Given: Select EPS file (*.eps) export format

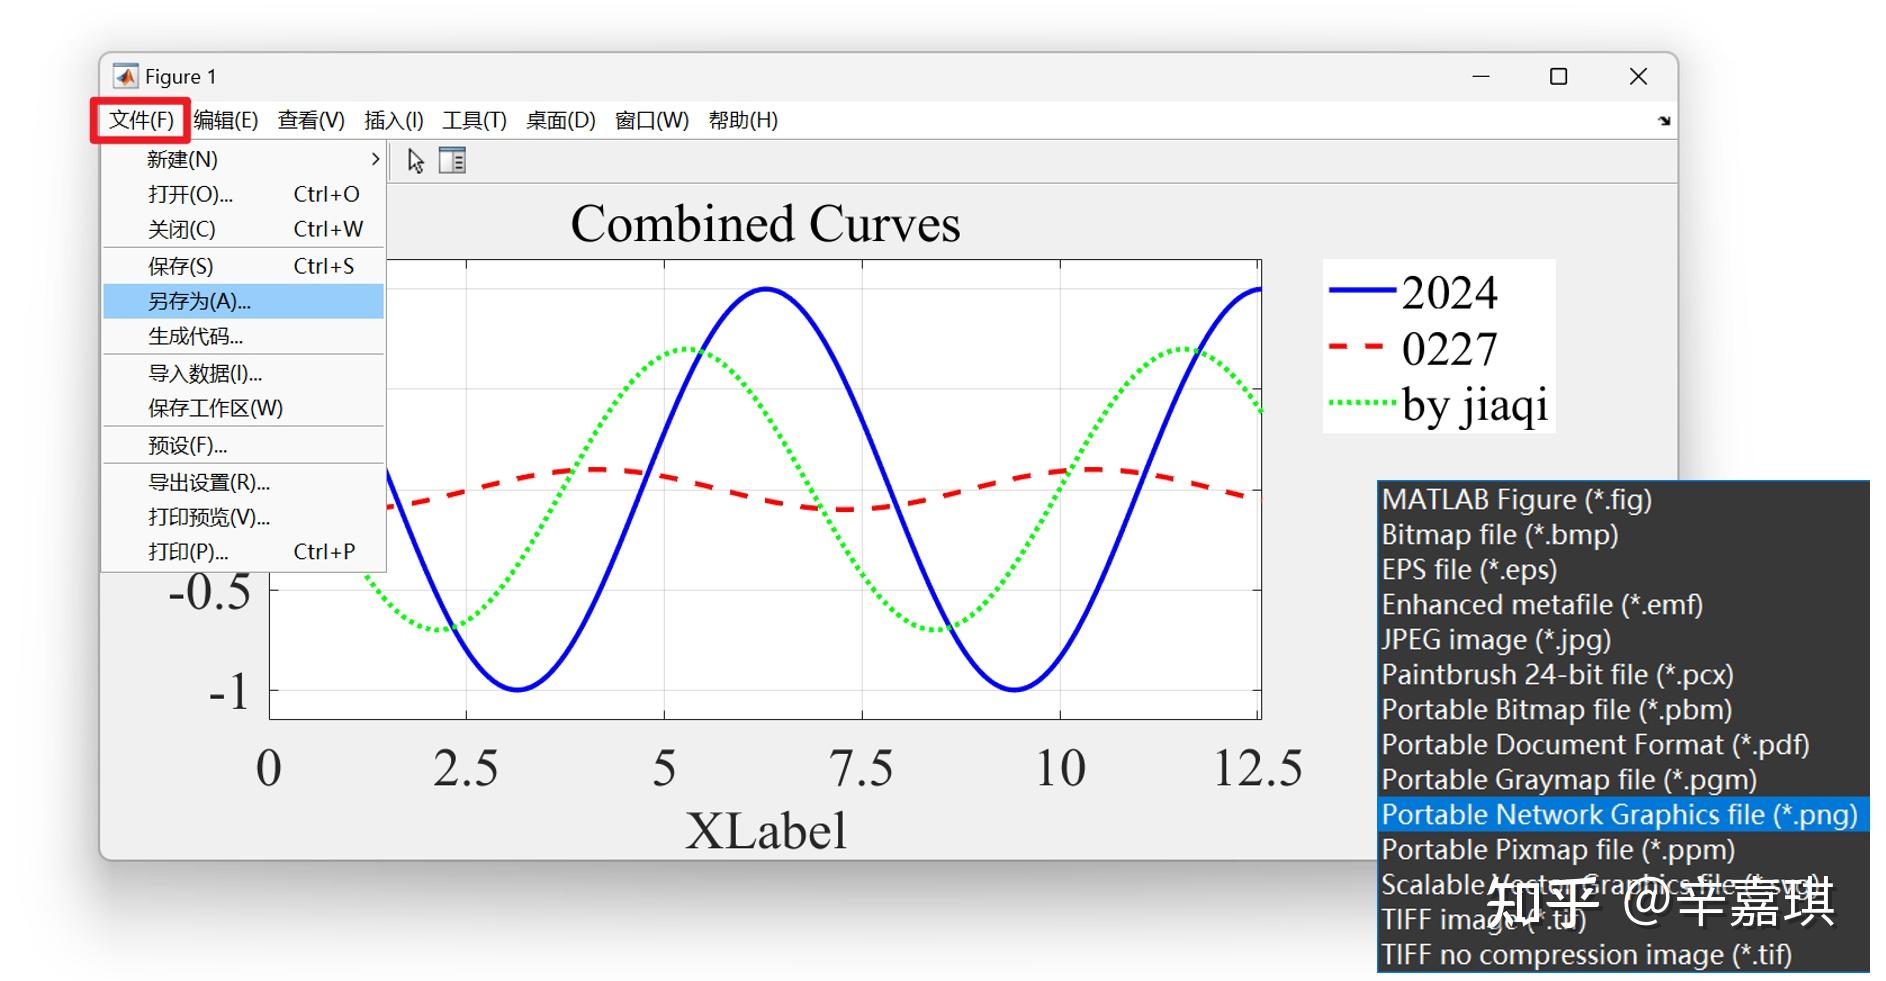Looking at the screenshot, I should [x=1469, y=569].
